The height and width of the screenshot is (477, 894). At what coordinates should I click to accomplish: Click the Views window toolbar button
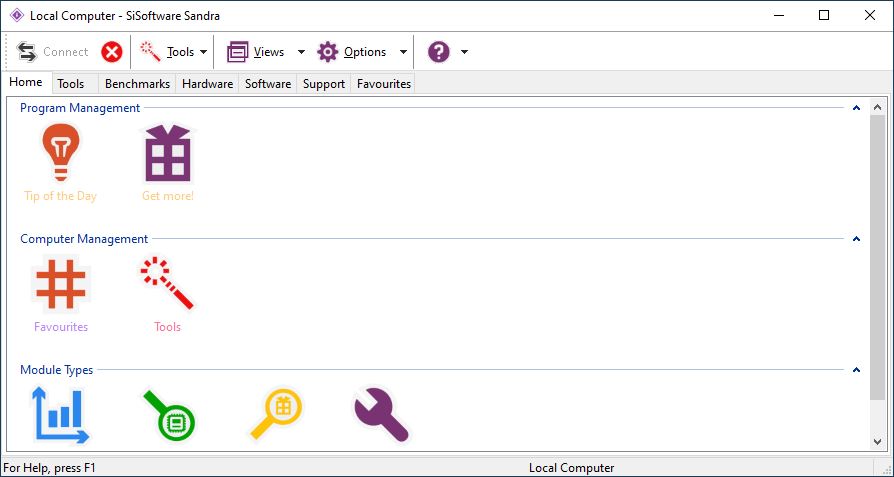coord(255,52)
